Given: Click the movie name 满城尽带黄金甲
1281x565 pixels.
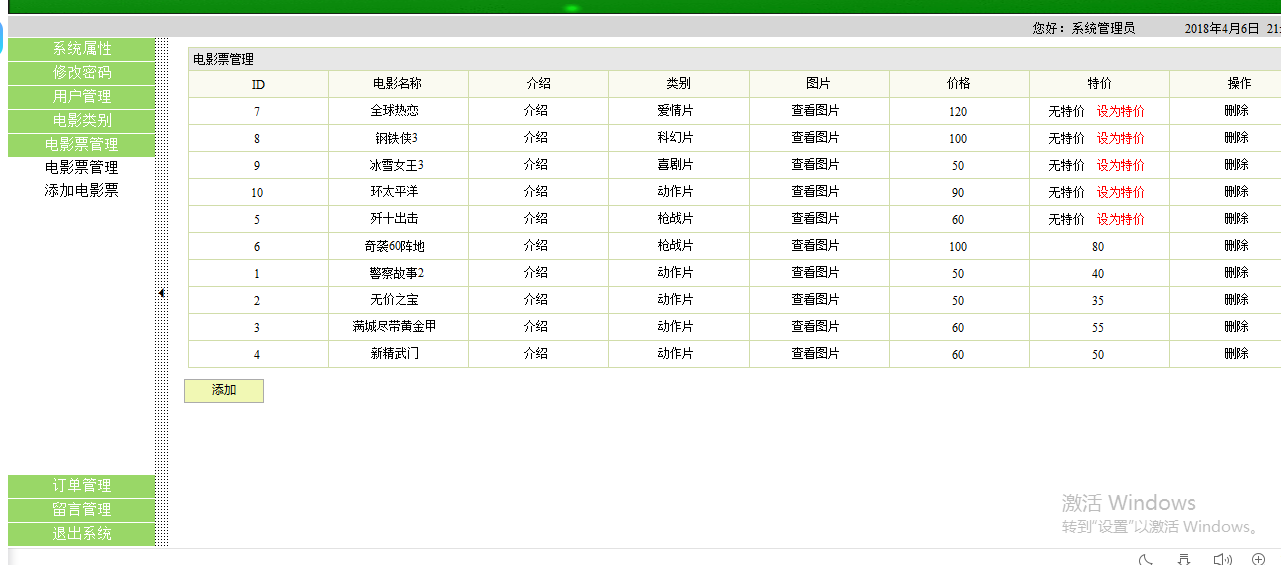Looking at the screenshot, I should click(395, 327).
